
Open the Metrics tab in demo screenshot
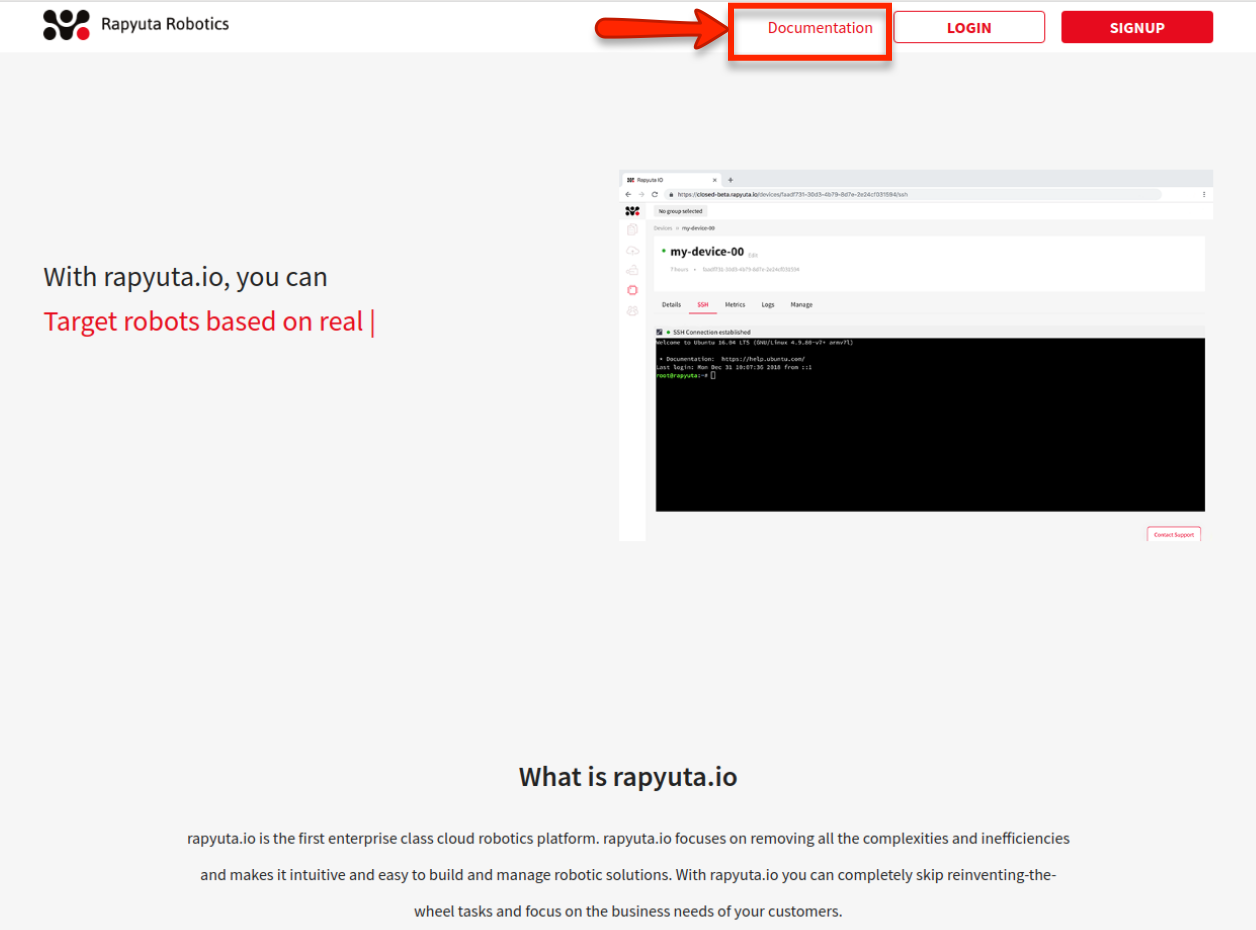735,304
